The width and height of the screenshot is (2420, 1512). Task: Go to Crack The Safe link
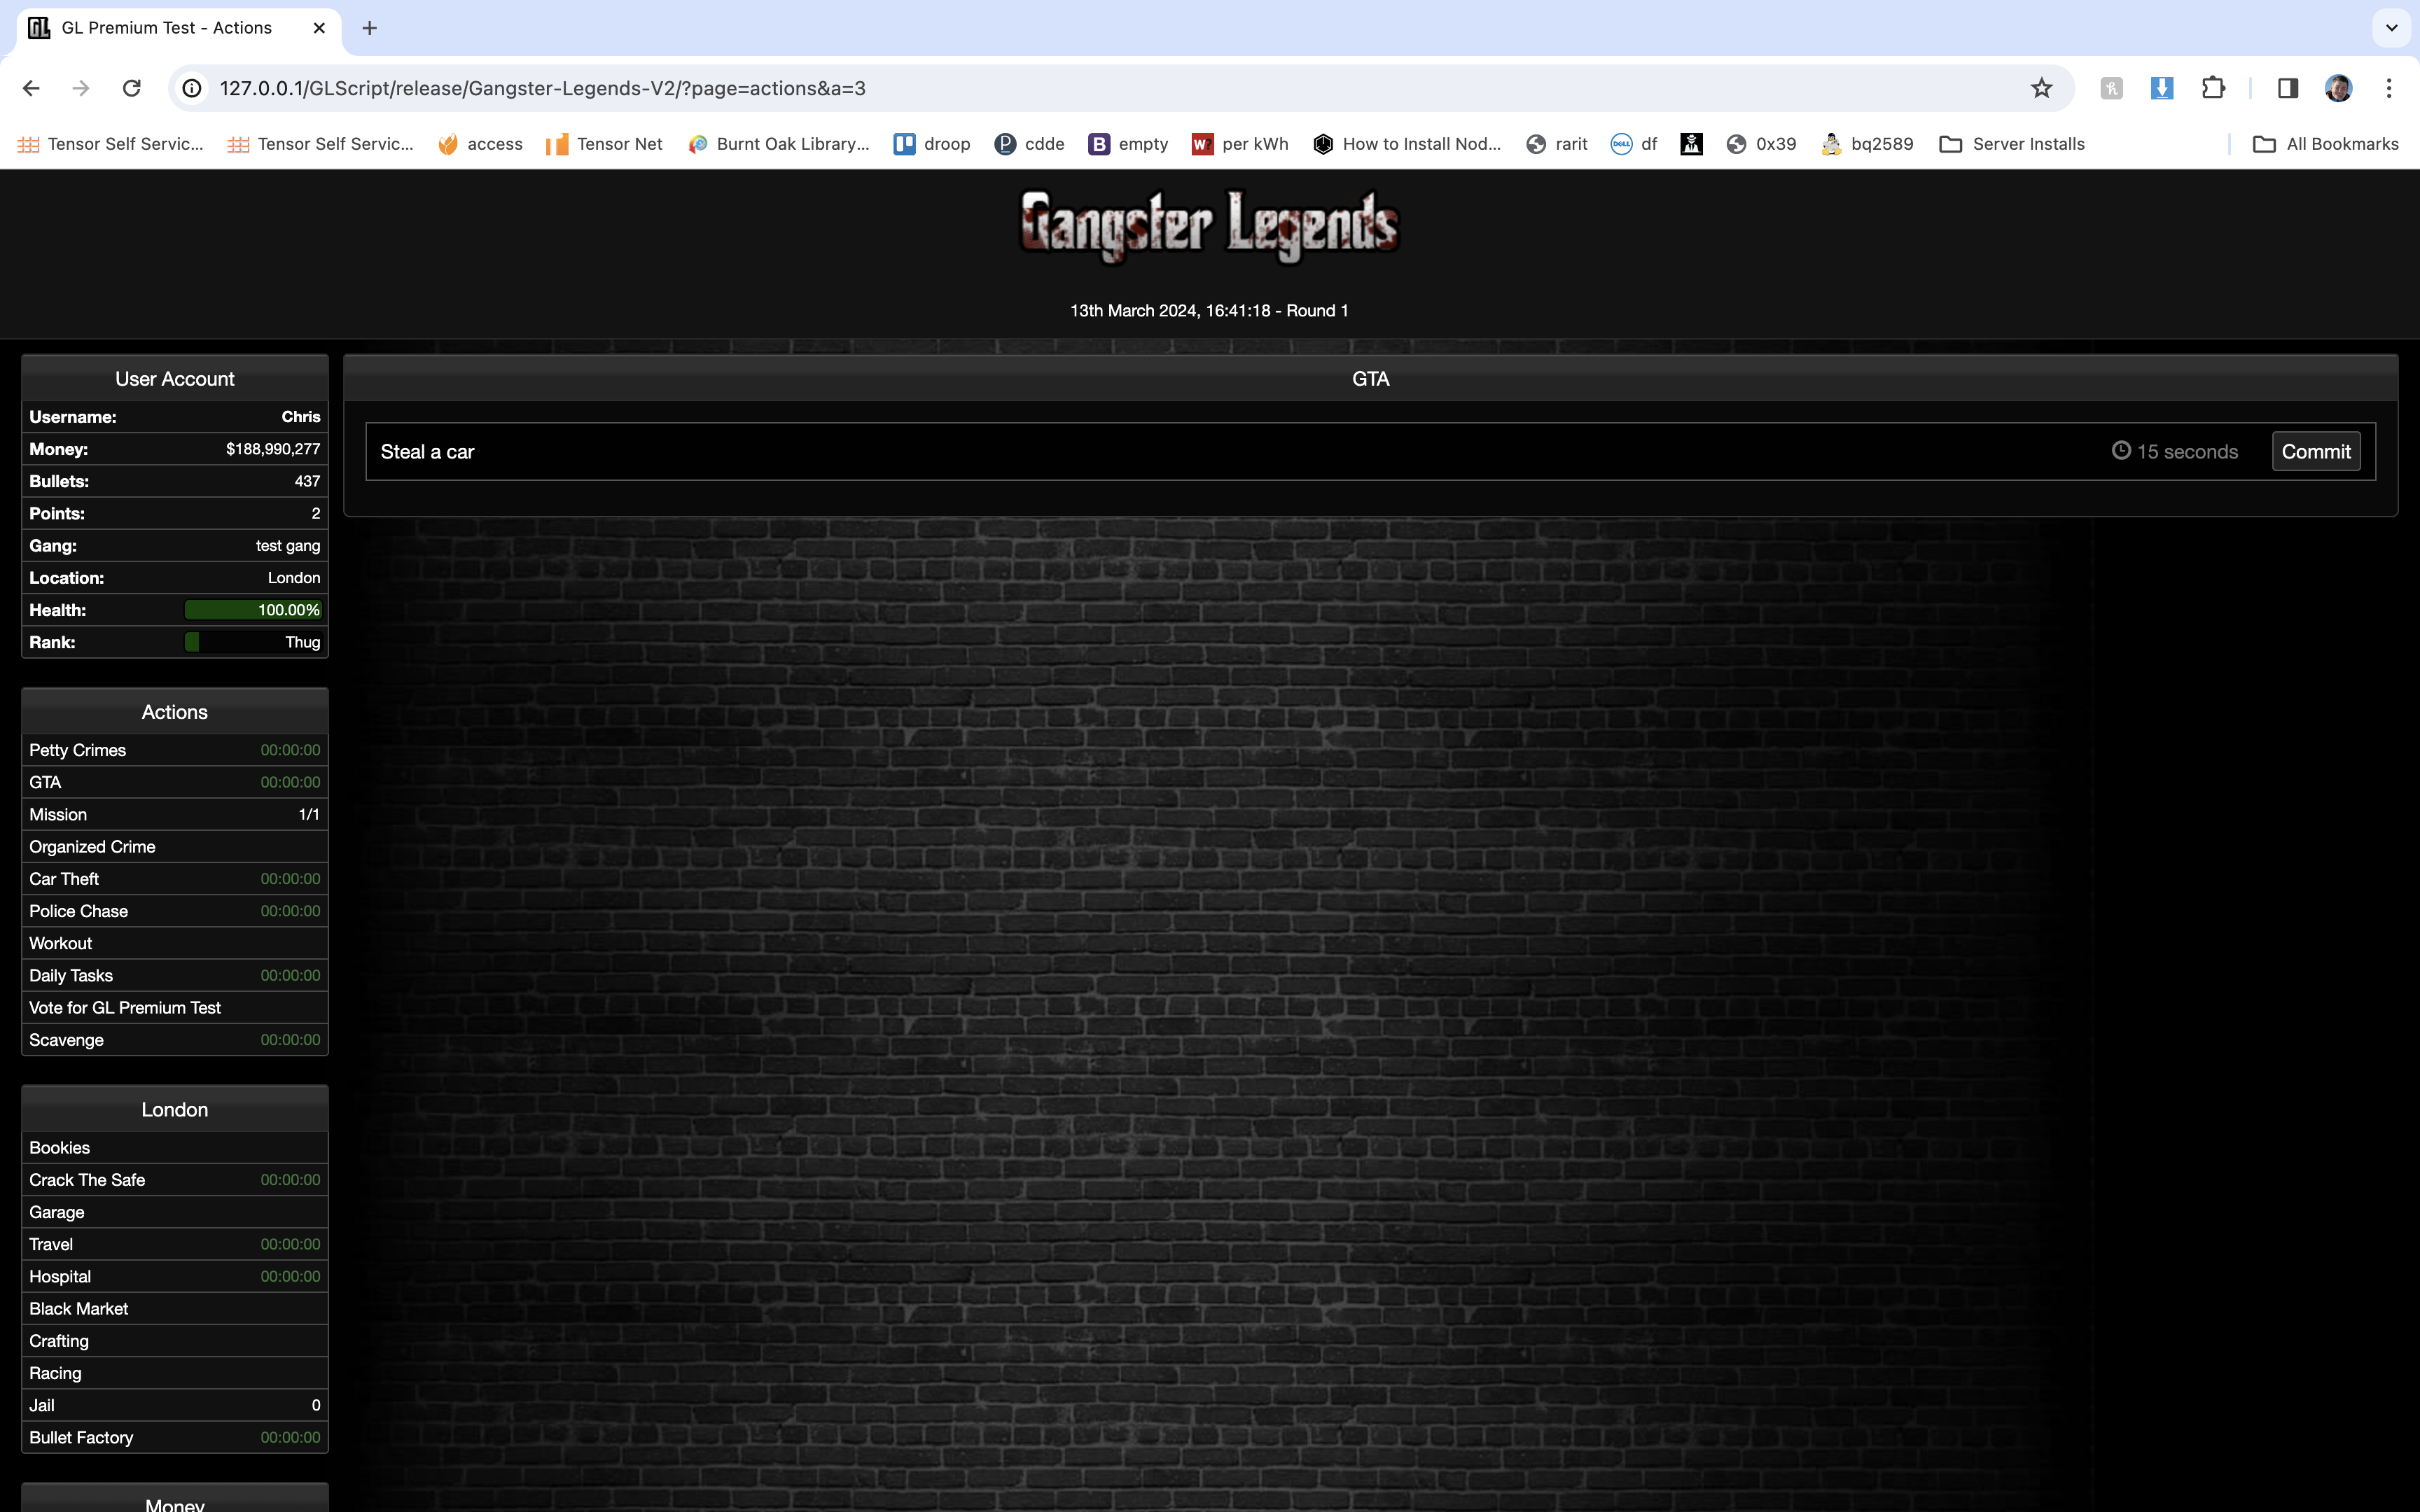(87, 1180)
